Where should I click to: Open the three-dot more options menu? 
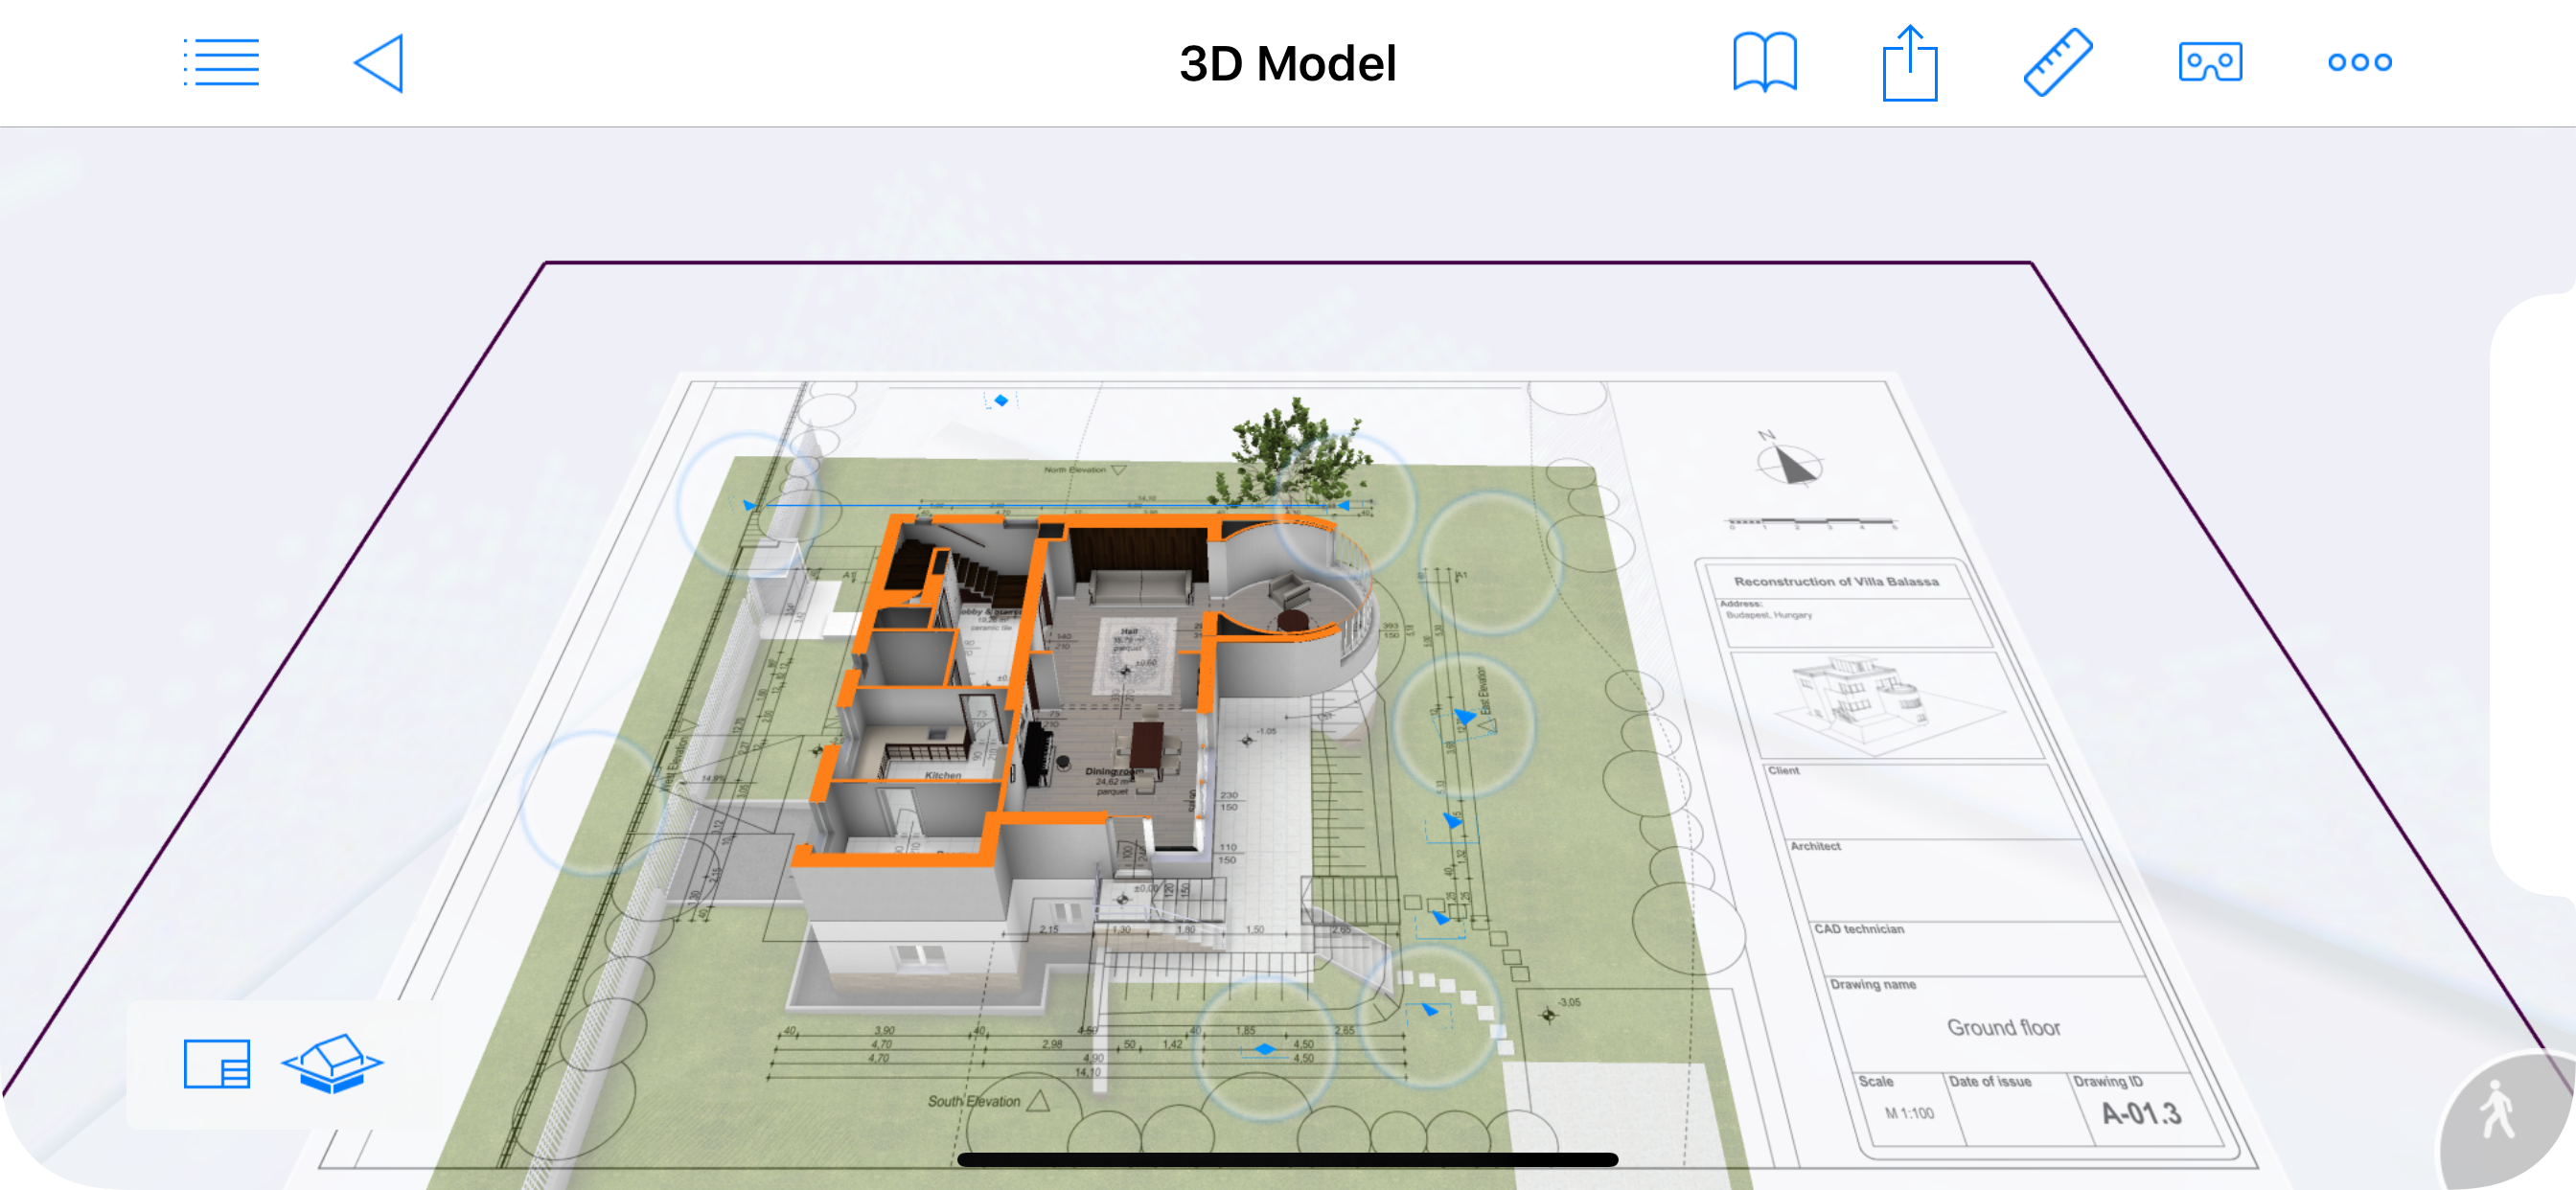(2359, 63)
